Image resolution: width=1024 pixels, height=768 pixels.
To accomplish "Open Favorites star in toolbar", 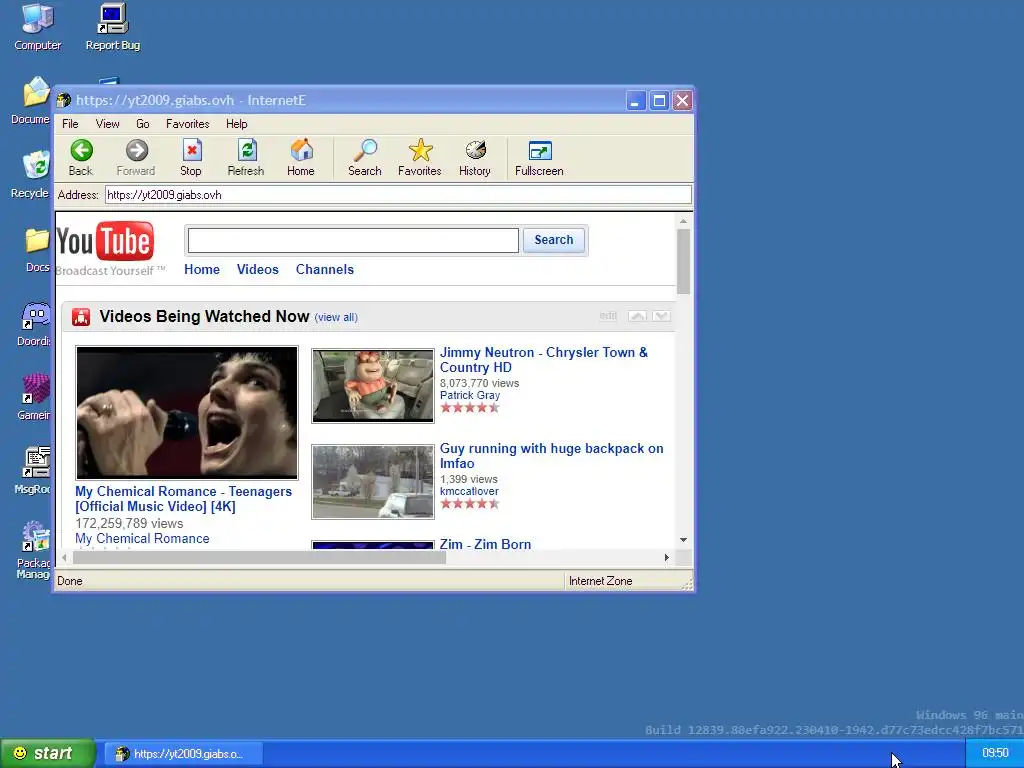I will click(420, 157).
